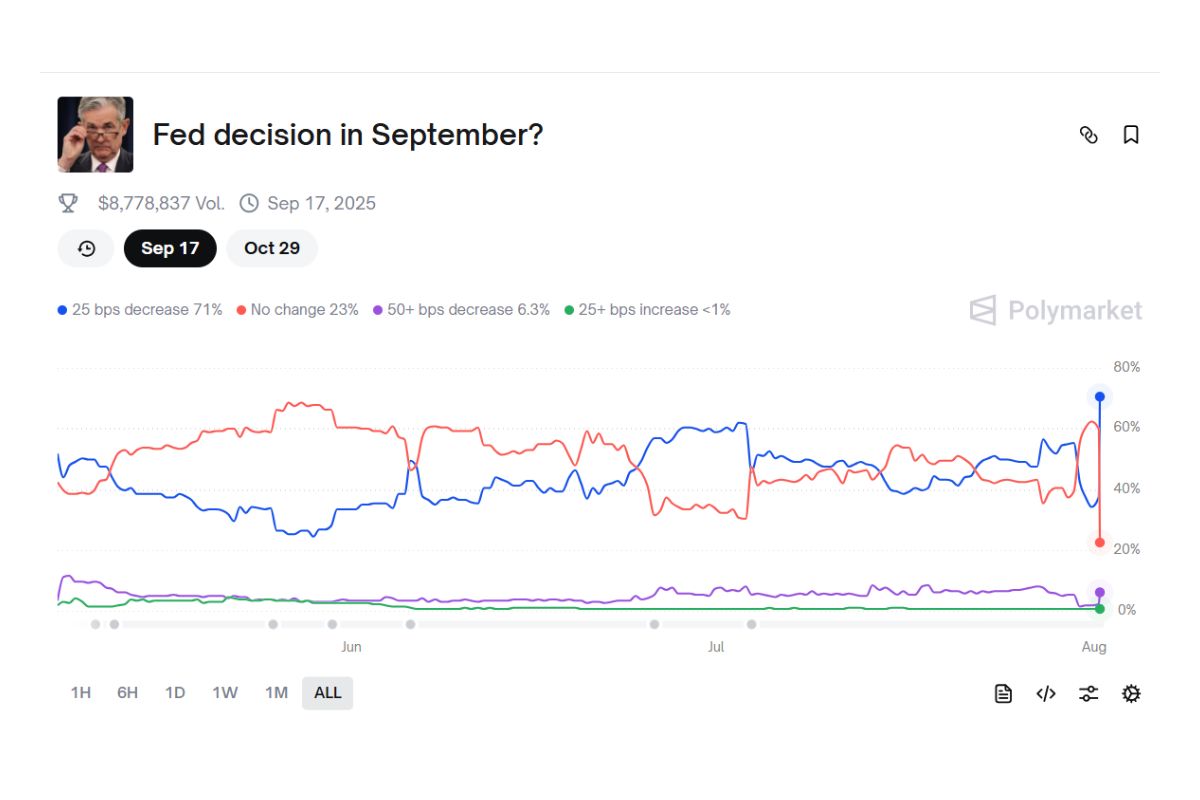Choose the 1M time range

[276, 693]
